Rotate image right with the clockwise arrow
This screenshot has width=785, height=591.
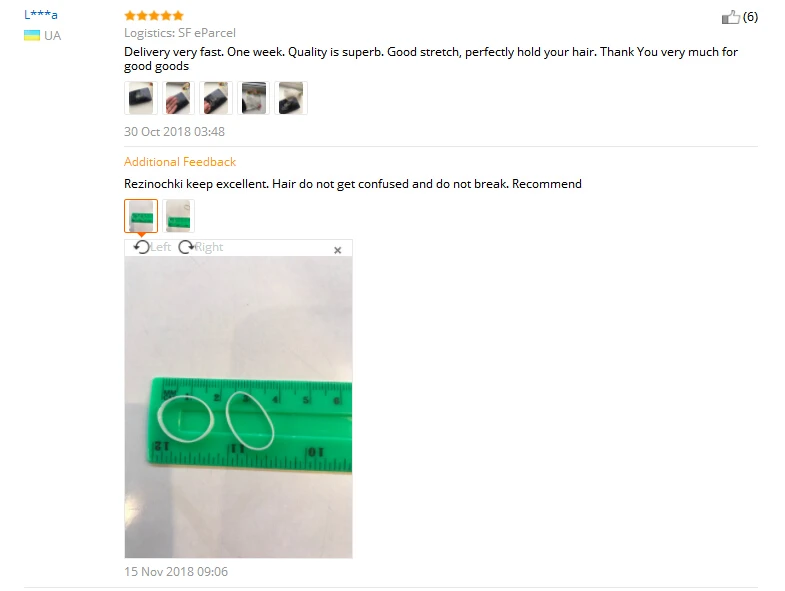[186, 247]
